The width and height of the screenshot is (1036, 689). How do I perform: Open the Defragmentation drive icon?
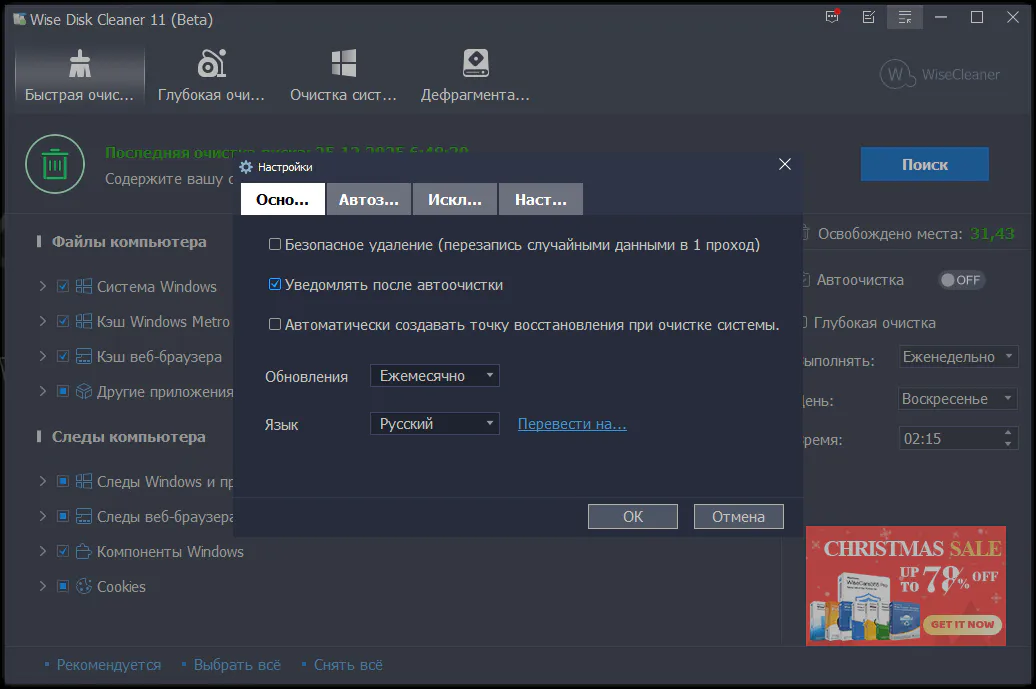point(475,65)
